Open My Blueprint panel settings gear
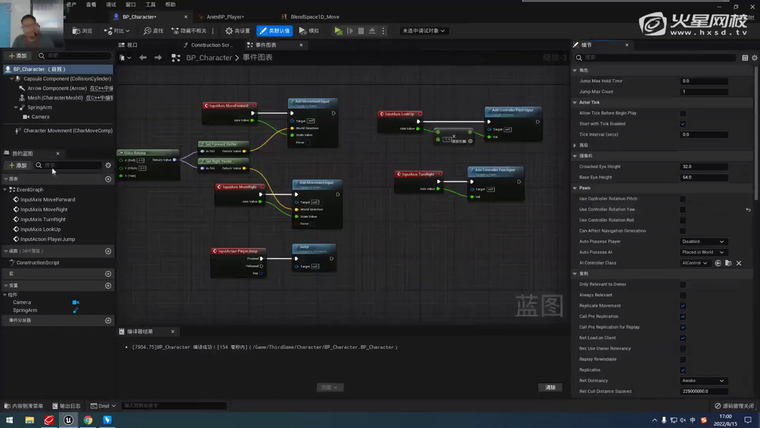The image size is (760, 428). click(x=108, y=165)
